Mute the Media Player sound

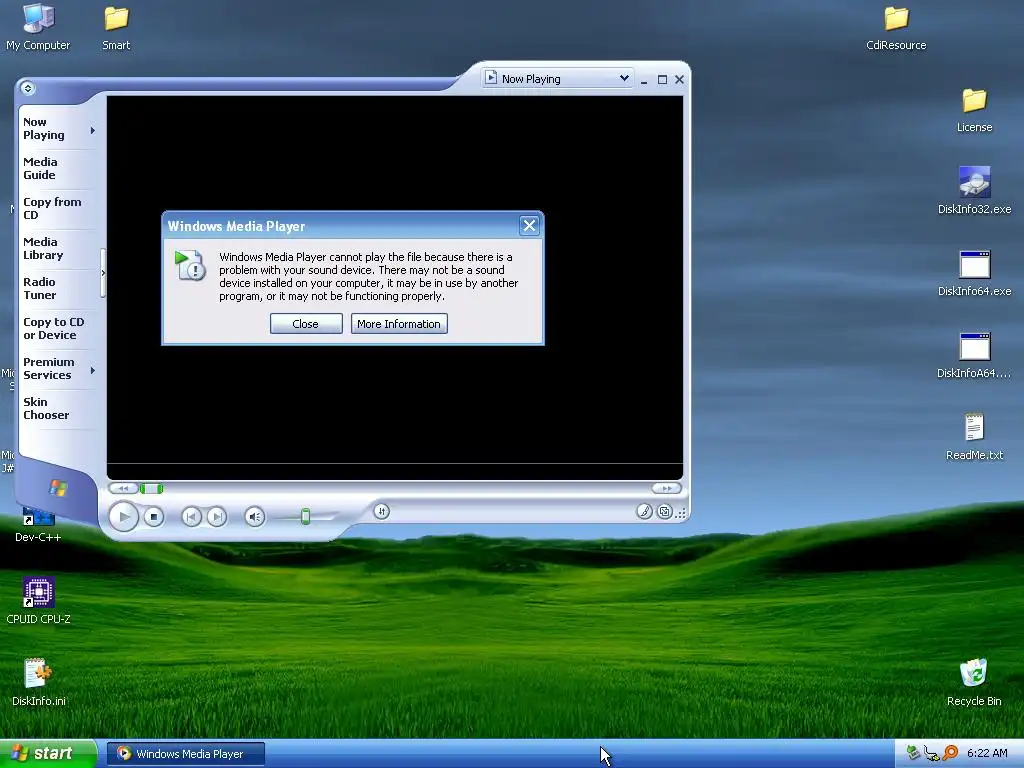tap(255, 517)
